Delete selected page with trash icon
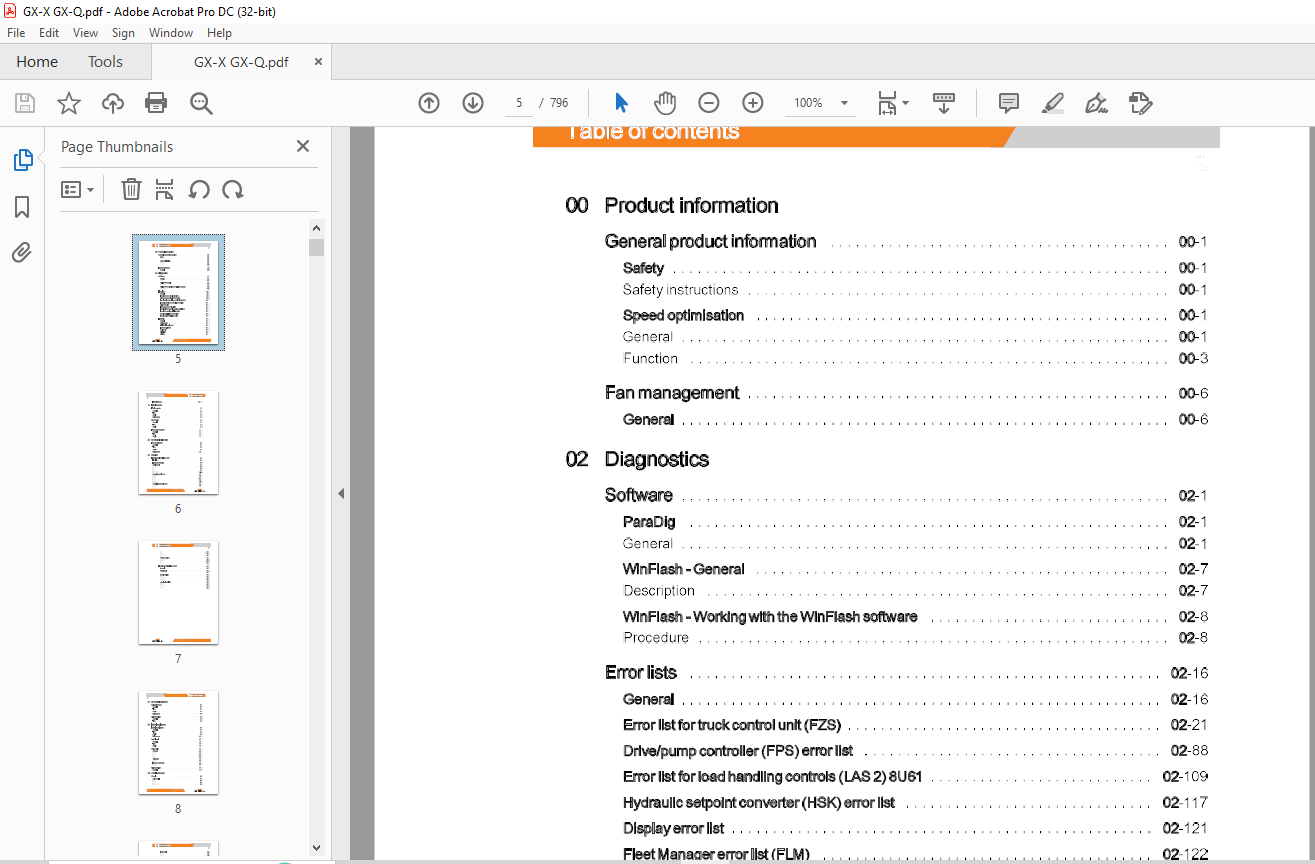Viewport: 1315px width, 864px height. 131,189
